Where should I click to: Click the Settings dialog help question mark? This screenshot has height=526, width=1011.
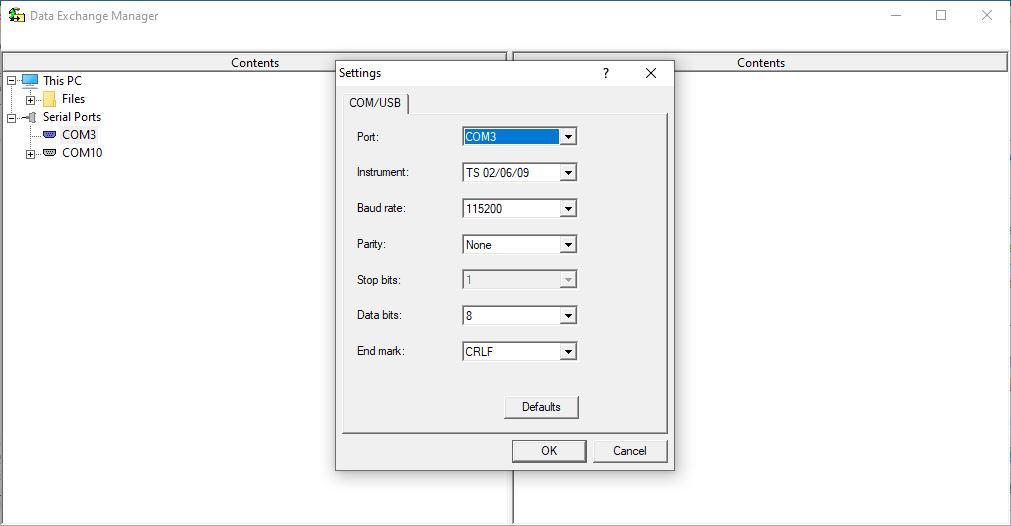click(605, 73)
